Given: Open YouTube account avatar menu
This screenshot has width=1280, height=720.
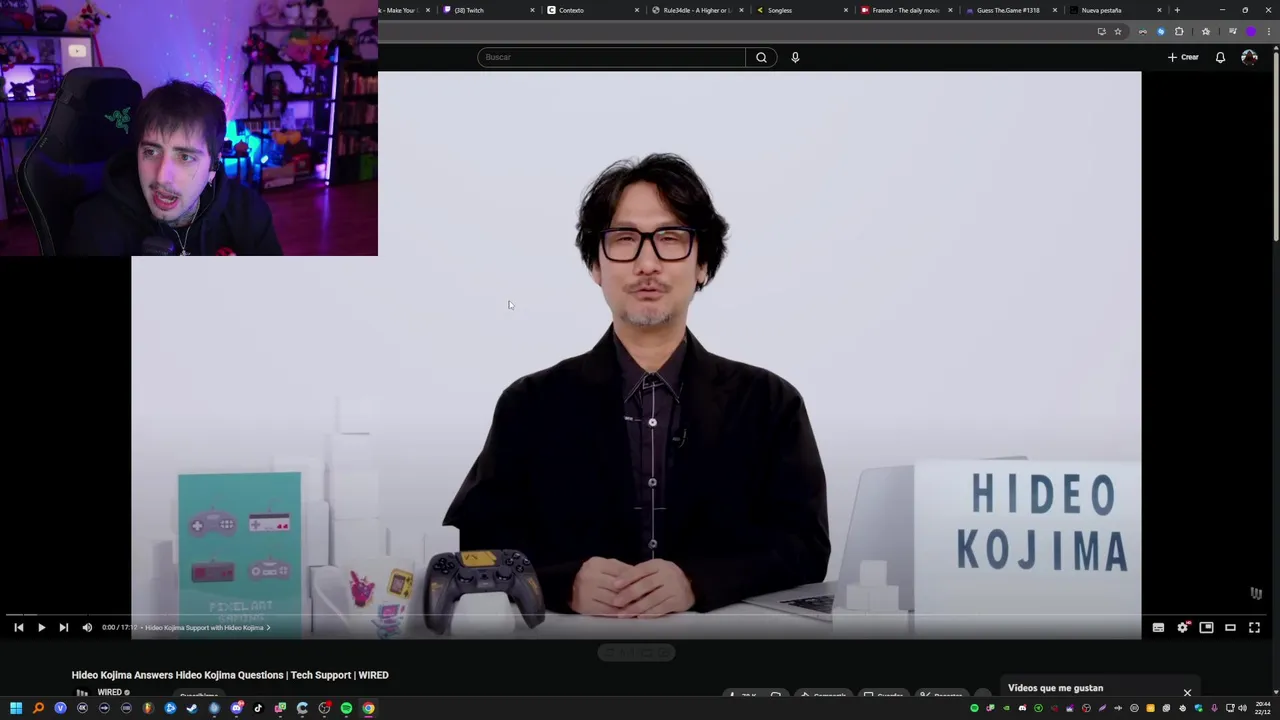Looking at the screenshot, I should point(1249,57).
